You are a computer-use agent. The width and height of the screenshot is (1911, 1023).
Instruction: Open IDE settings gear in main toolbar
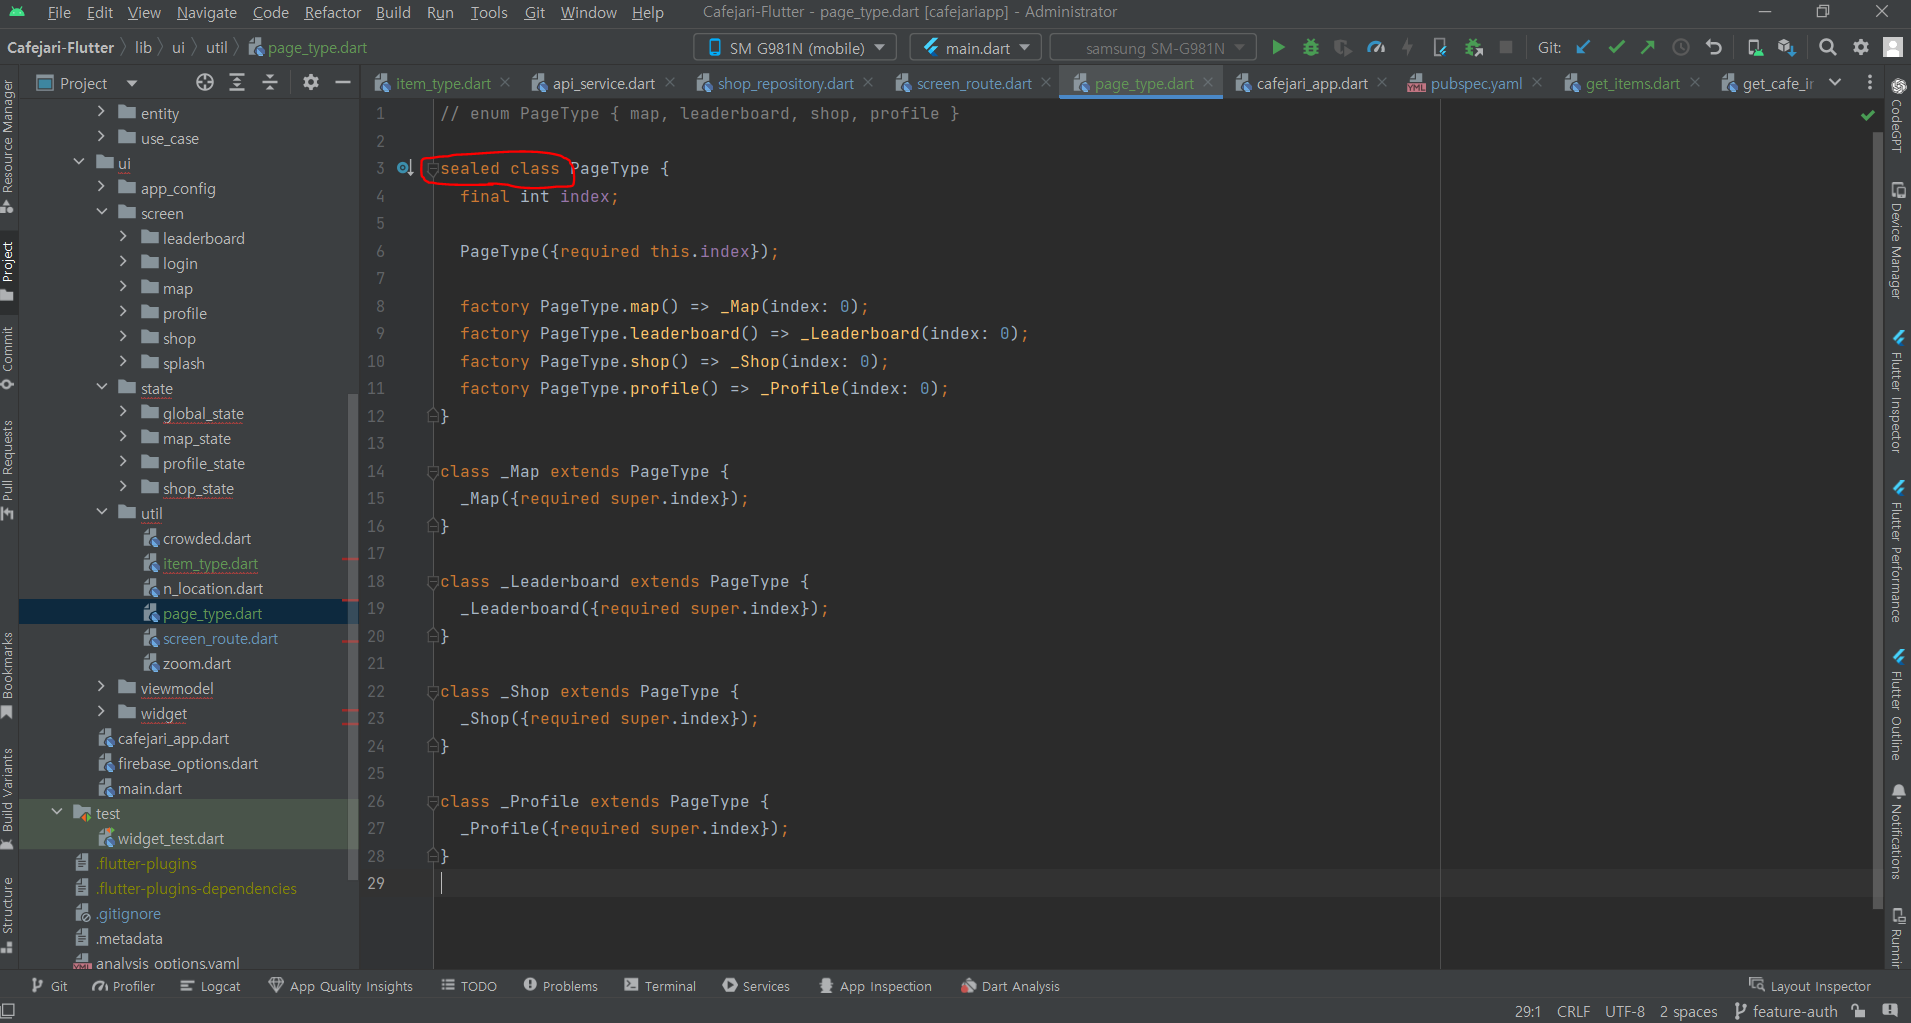tap(1860, 47)
